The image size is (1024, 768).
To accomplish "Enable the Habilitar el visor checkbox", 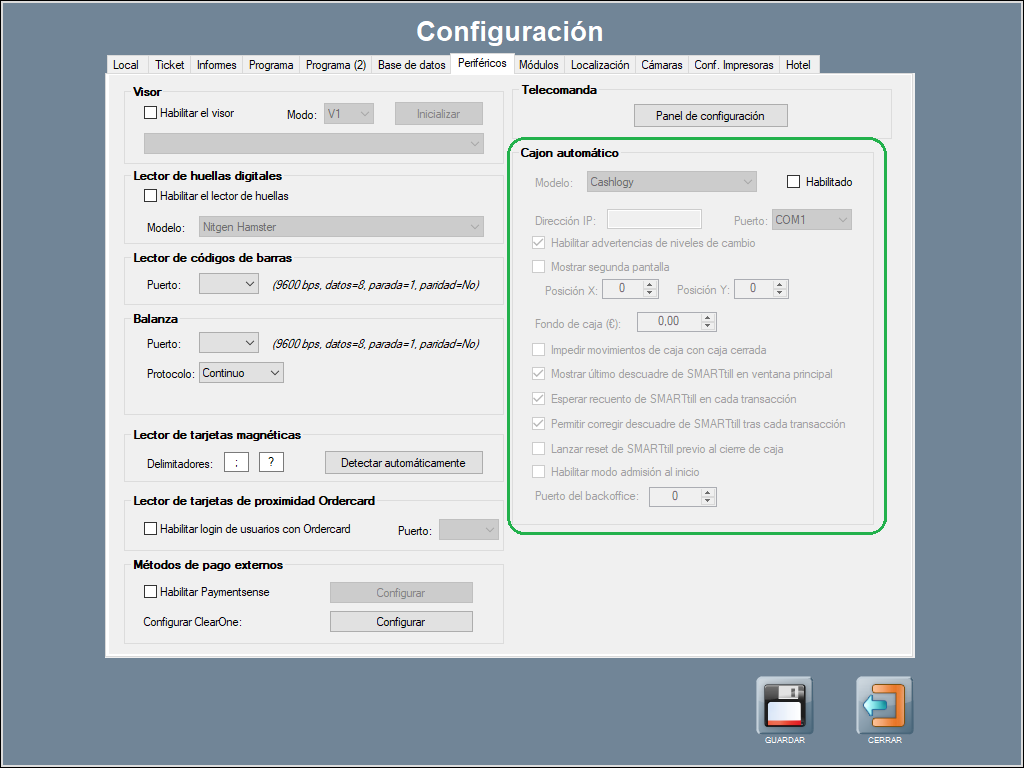I will (x=152, y=114).
